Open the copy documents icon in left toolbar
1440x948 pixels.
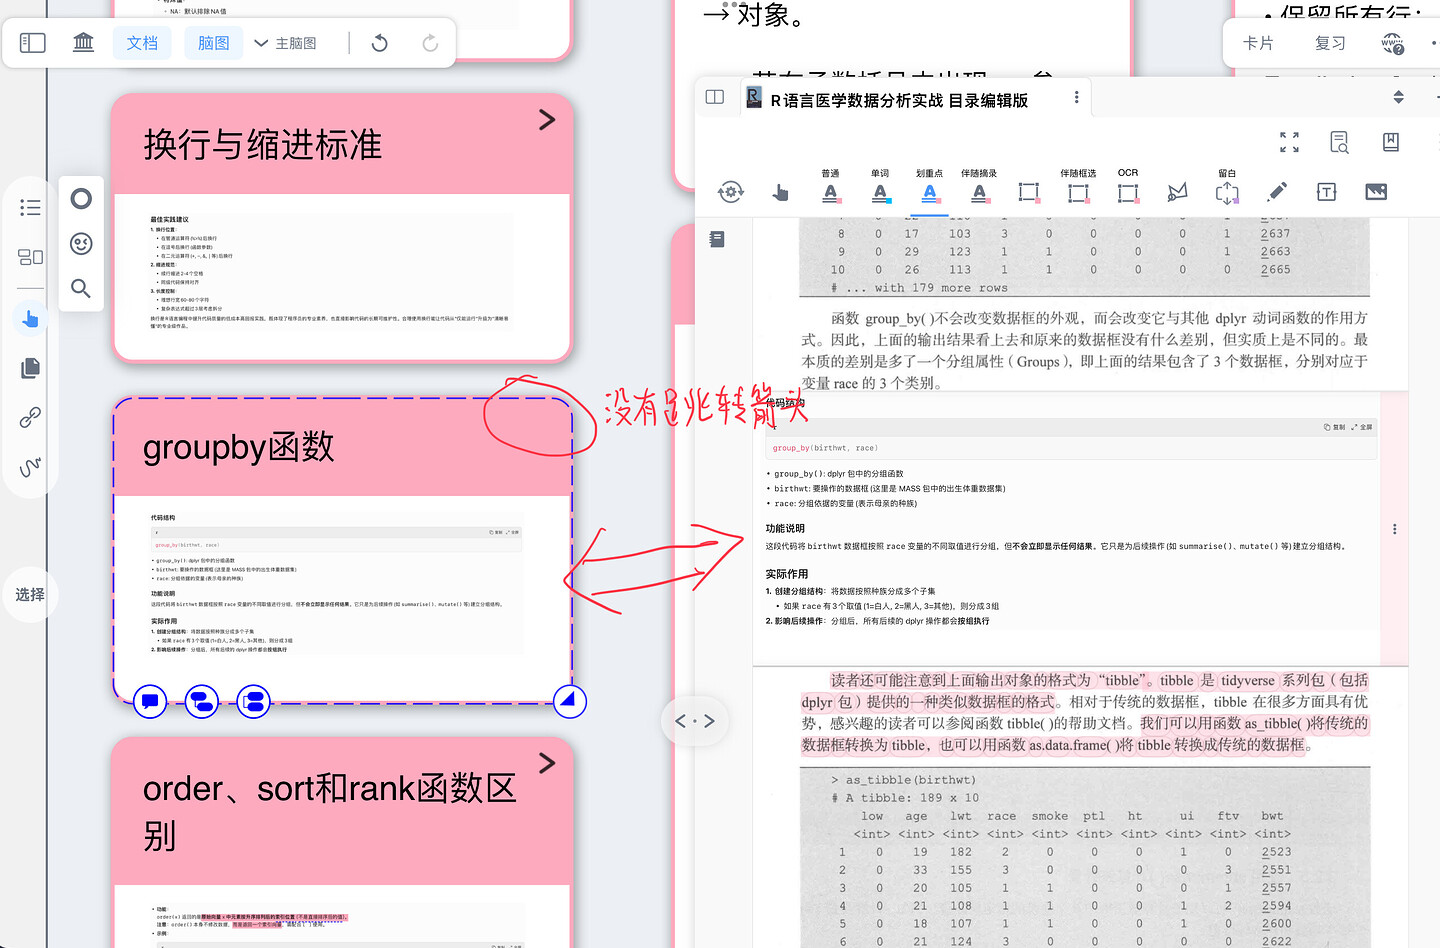(30, 368)
